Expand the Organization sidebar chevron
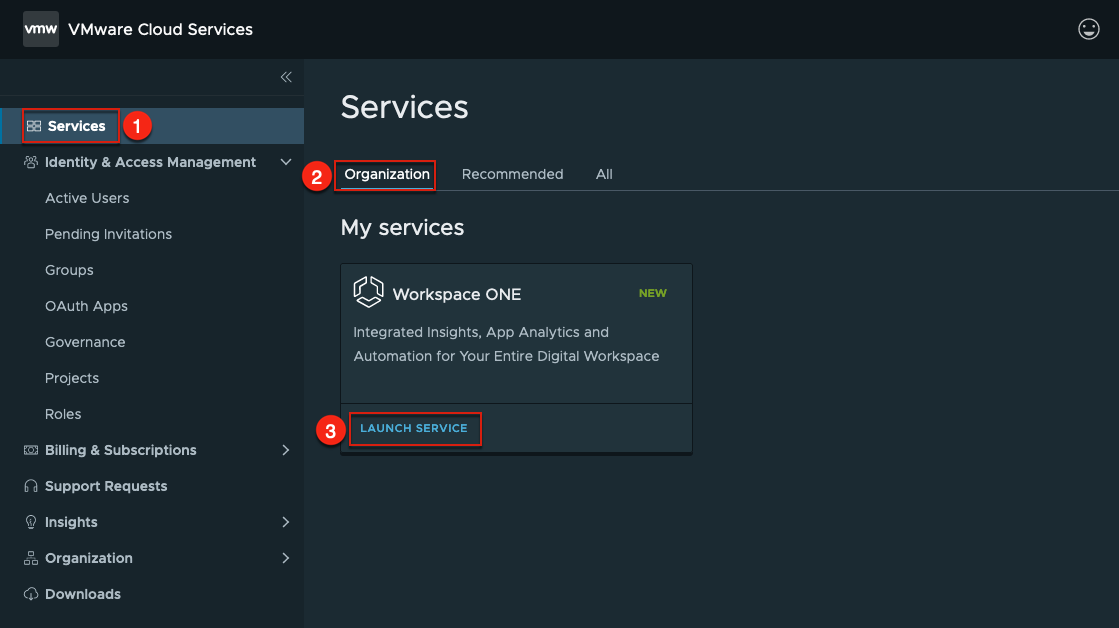The height and width of the screenshot is (628, 1119). (285, 558)
